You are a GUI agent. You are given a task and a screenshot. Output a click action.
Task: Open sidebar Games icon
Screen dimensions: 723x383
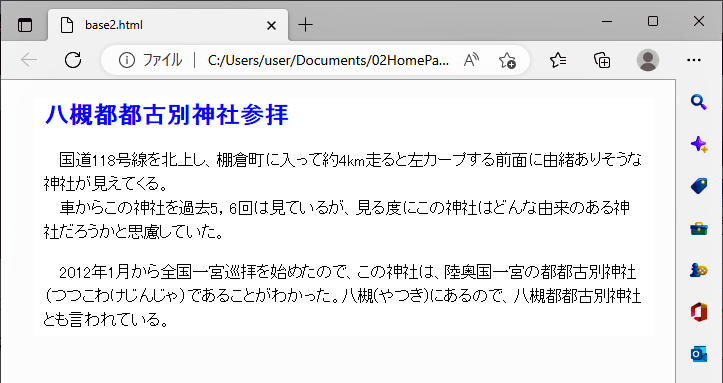coord(699,270)
